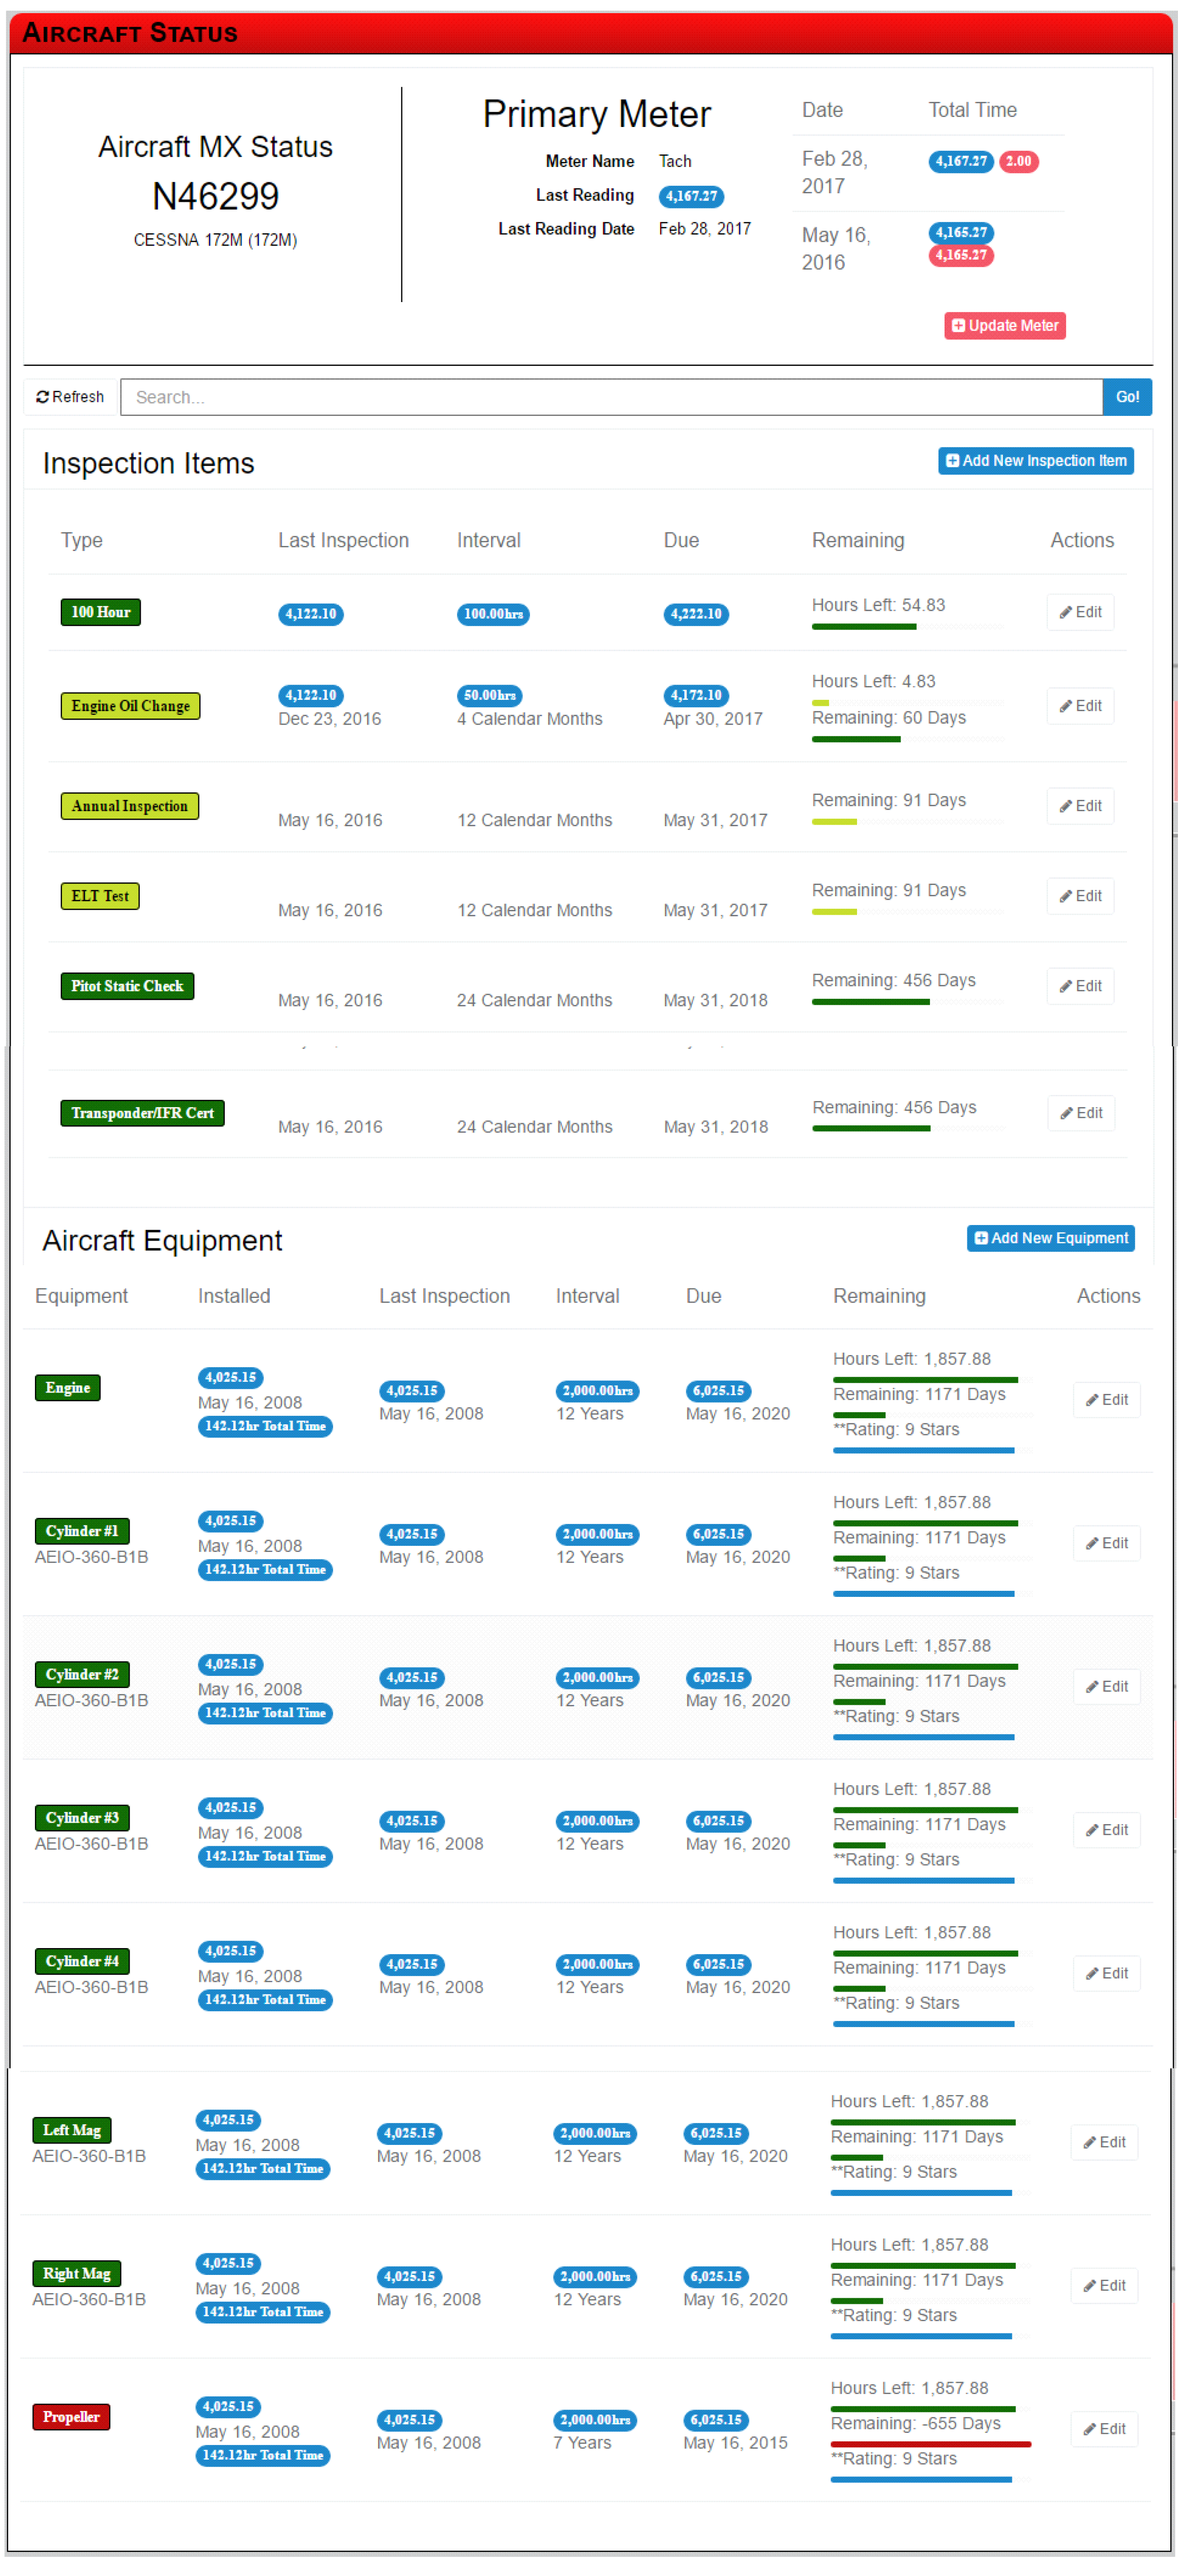Click Apr 30, 2017 due date
The width and height of the screenshot is (1184, 2576).
[x=713, y=719]
